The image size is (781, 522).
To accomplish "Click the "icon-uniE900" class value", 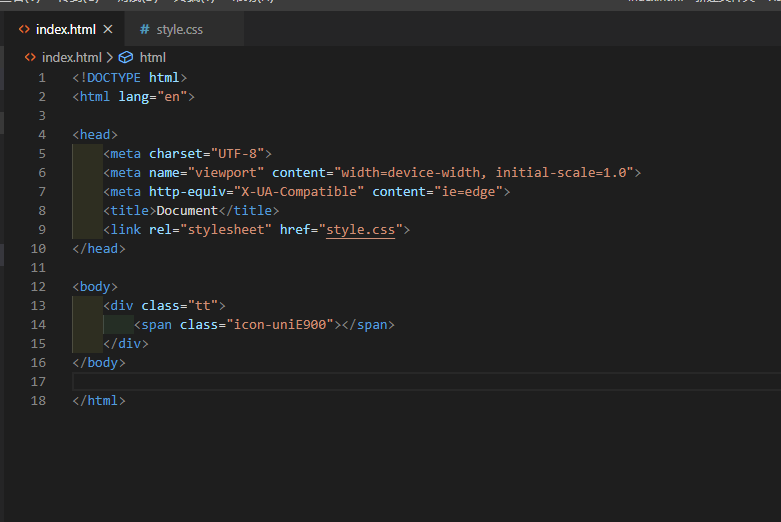I will (x=280, y=325).
